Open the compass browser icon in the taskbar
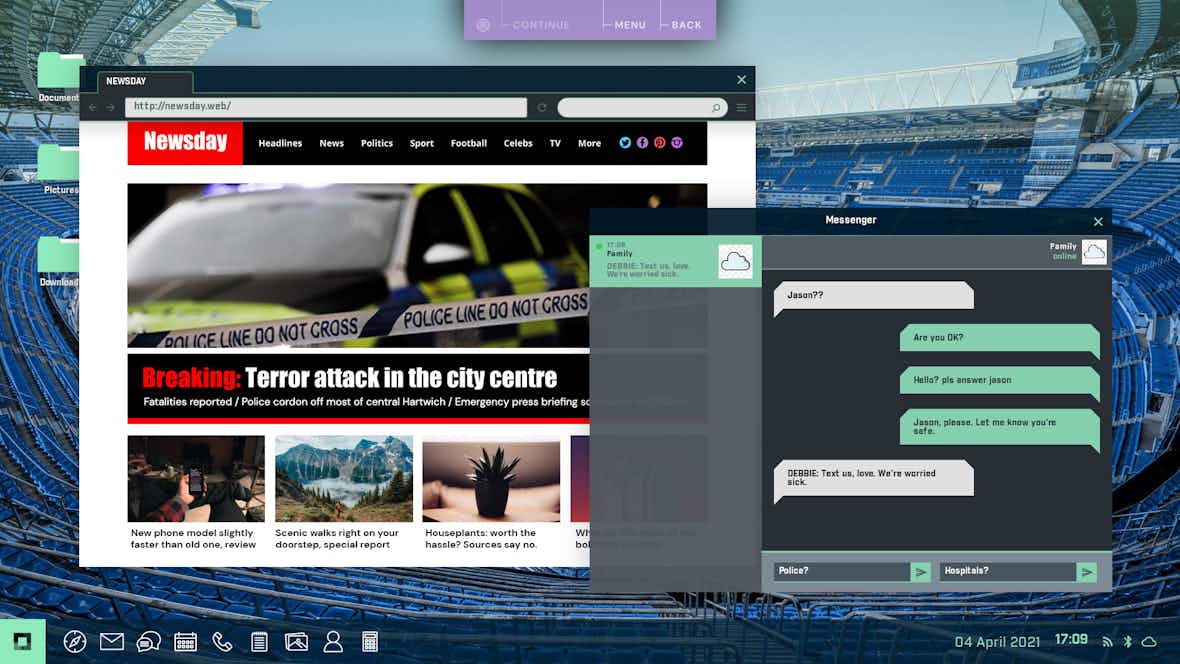Viewport: 1180px width, 664px height. 75,641
